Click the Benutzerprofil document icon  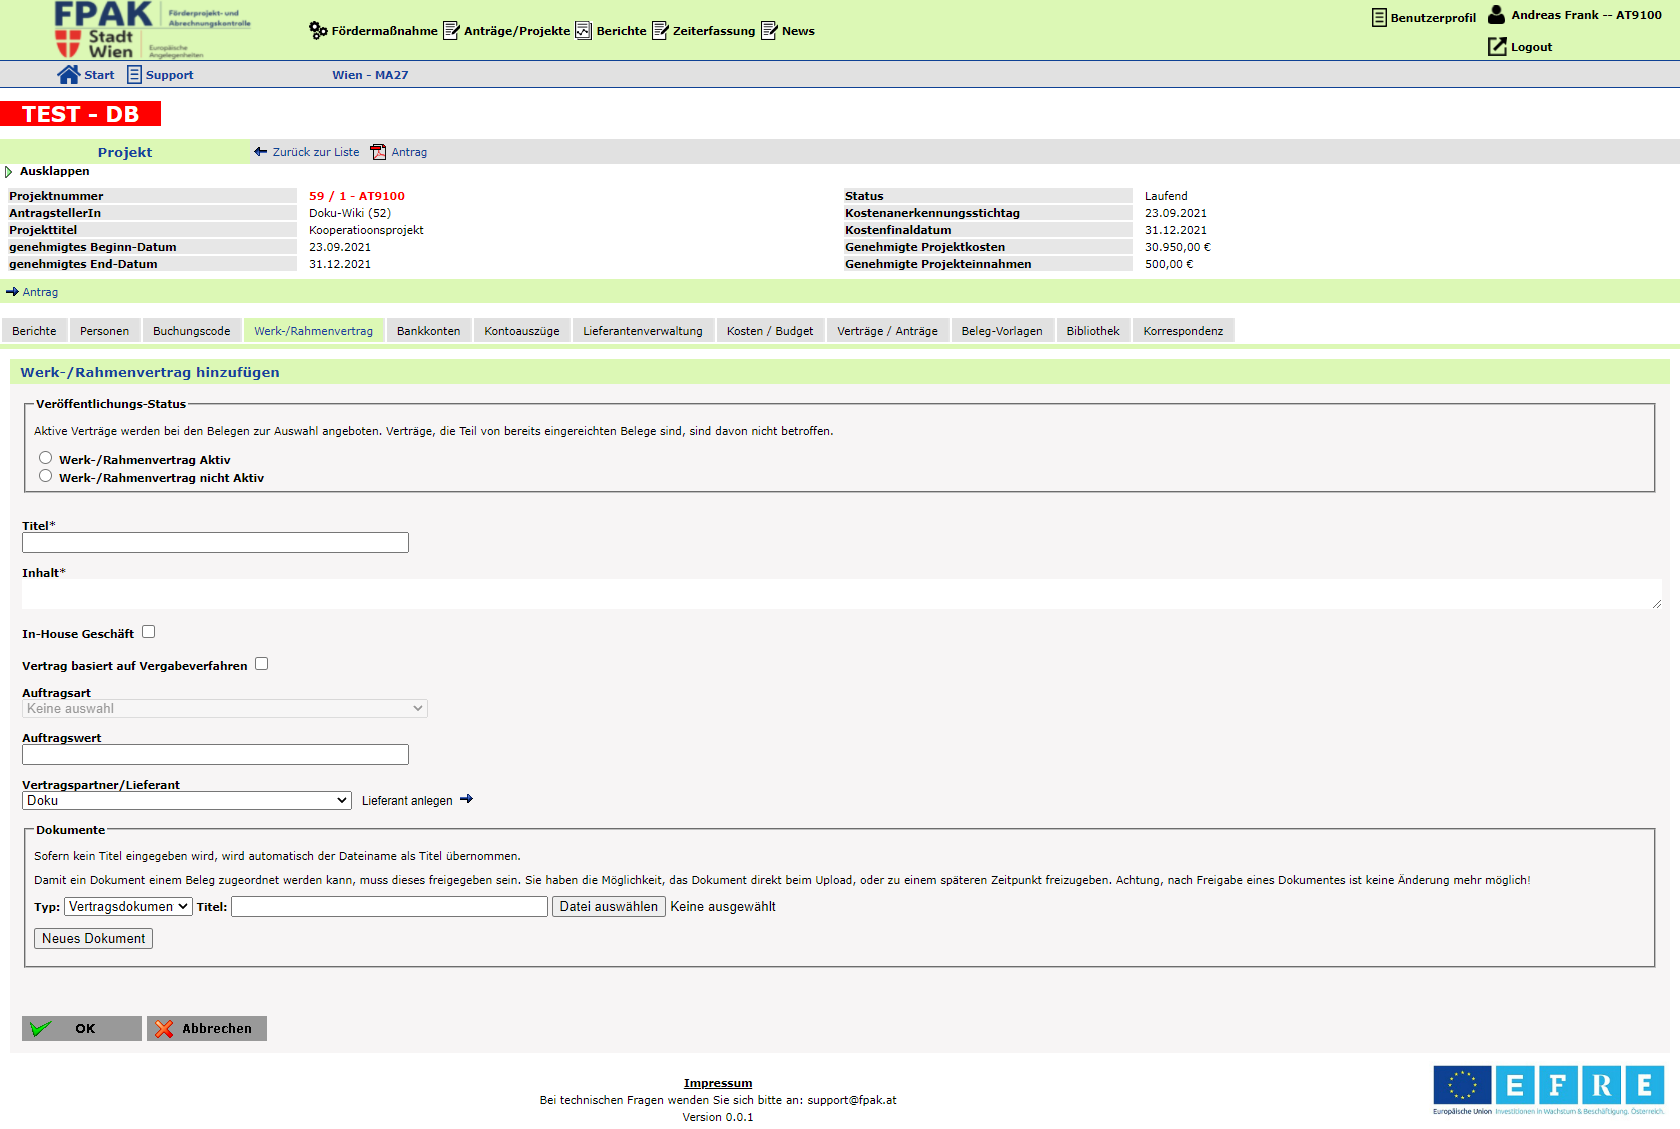click(1379, 17)
